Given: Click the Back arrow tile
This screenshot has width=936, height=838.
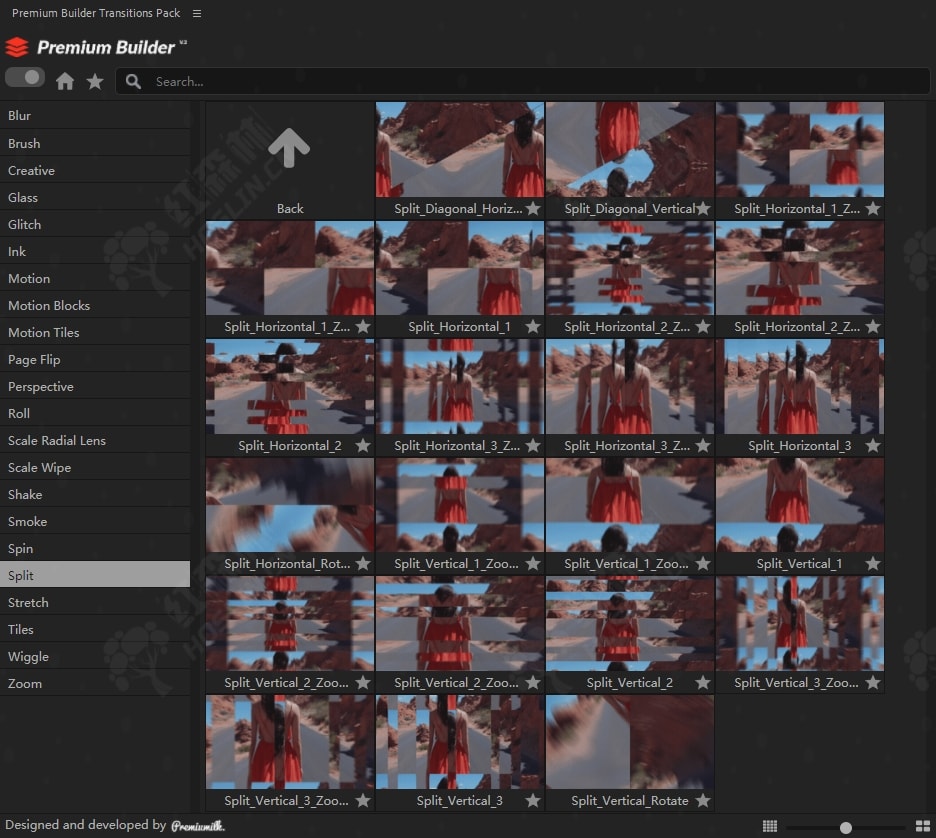Looking at the screenshot, I should (290, 150).
